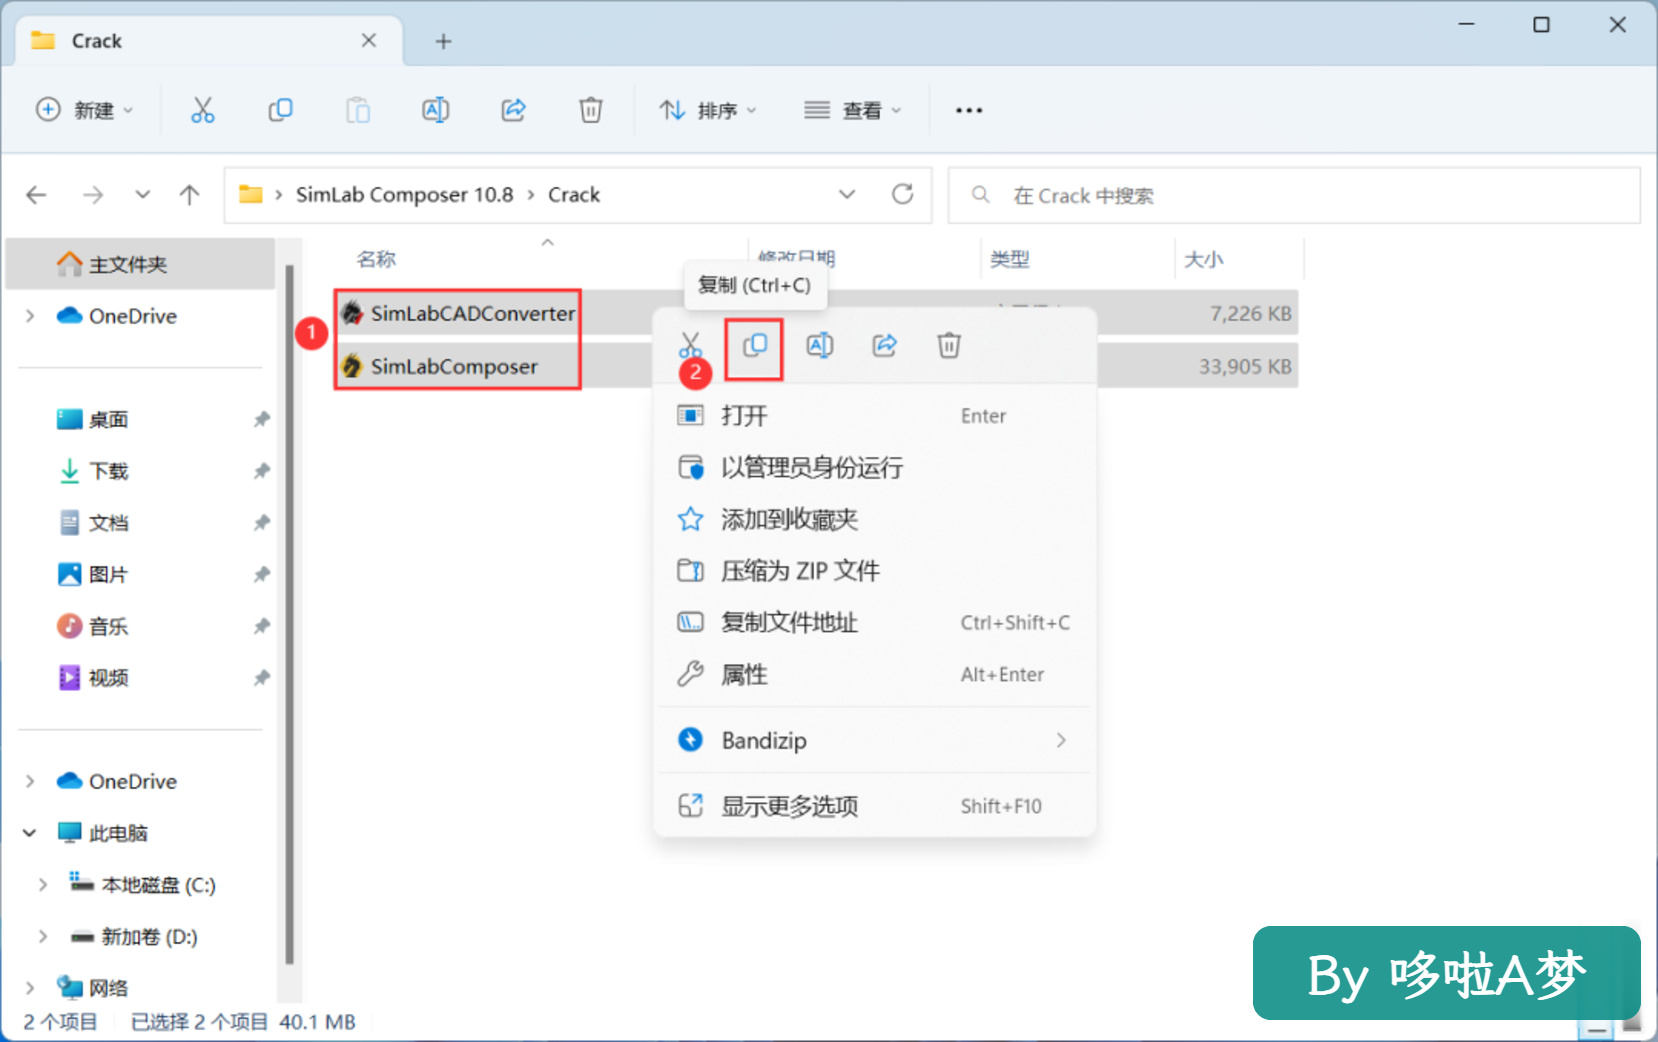
Task: Select 添加到收藏夹 menu entry
Action: click(x=874, y=519)
